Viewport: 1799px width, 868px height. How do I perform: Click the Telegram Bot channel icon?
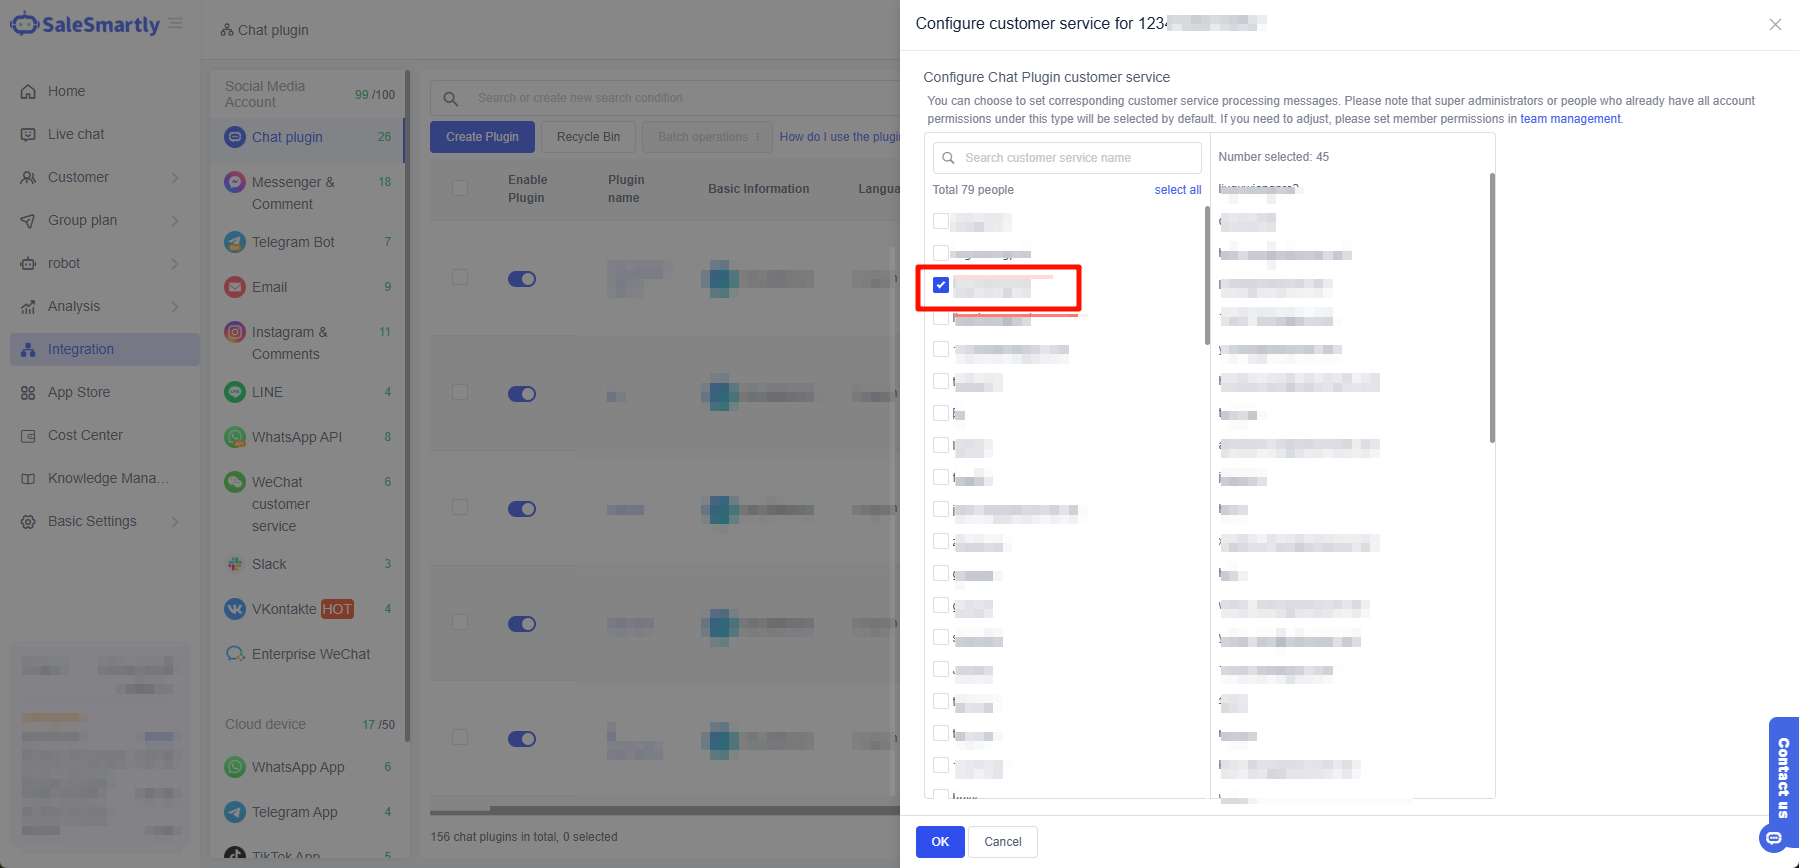coord(234,242)
